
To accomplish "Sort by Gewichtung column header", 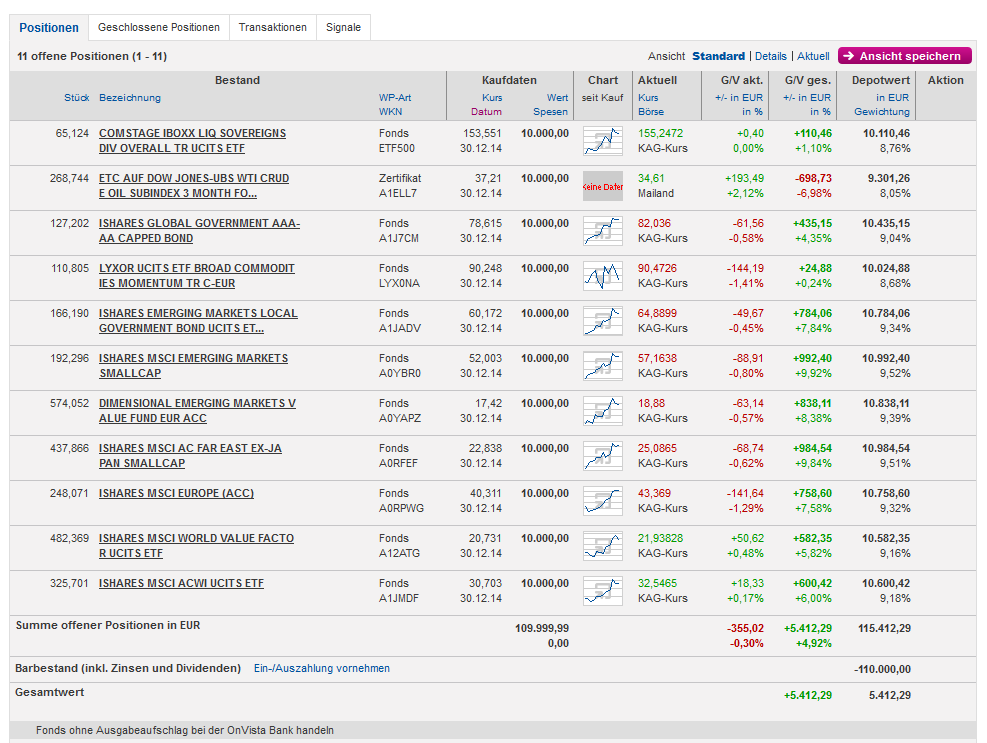I will (x=882, y=112).
